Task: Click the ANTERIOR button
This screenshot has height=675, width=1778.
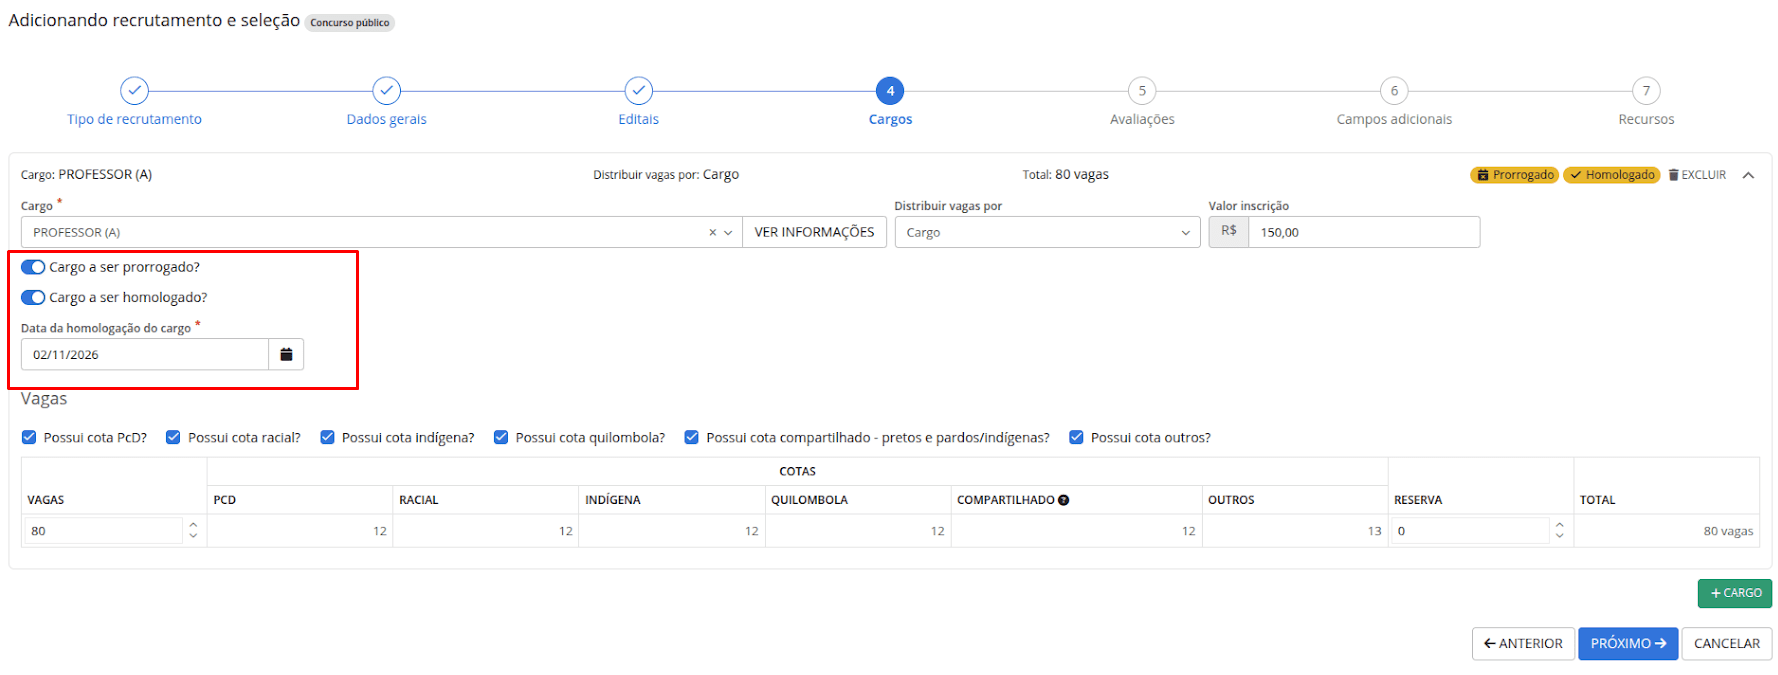Action: coord(1523,643)
